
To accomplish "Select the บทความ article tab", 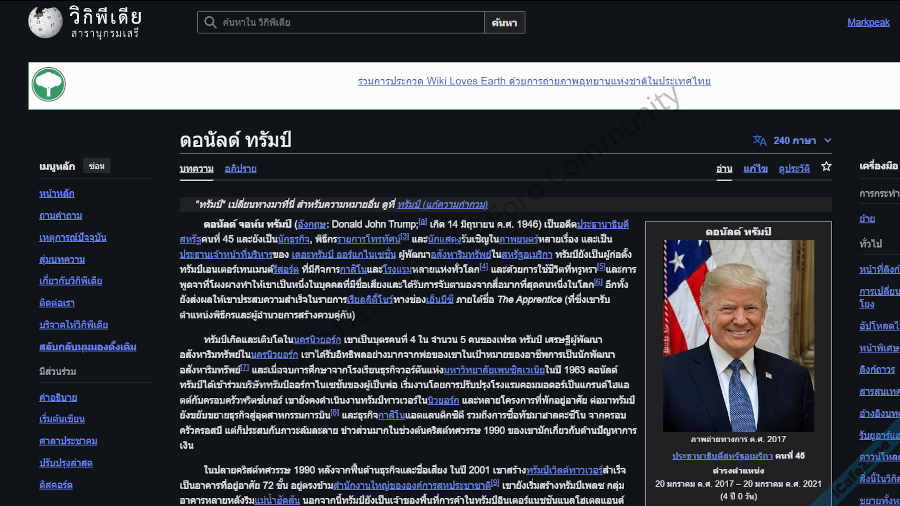I will (196, 169).
